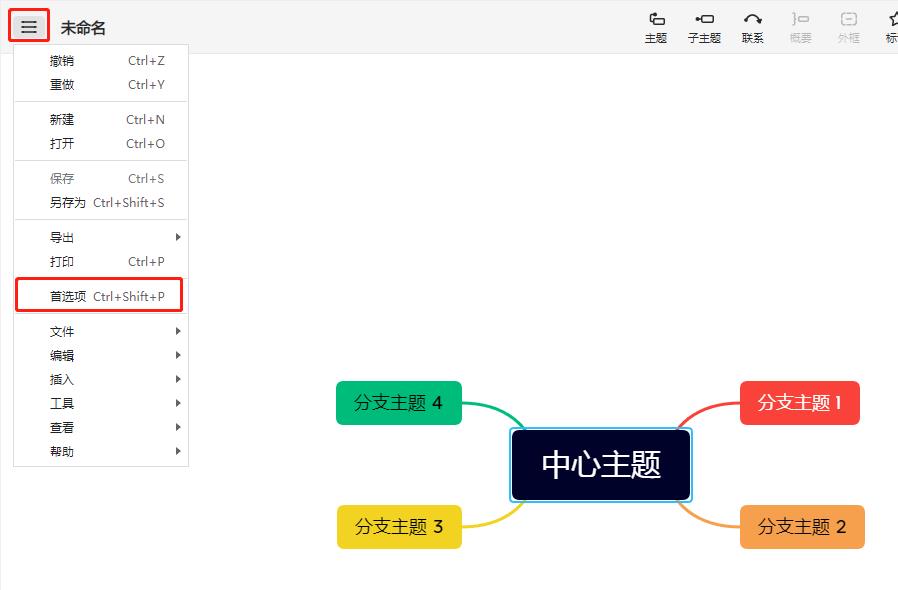
Task: Select the 联系 relationship tool
Action: pyautogui.click(x=753, y=27)
